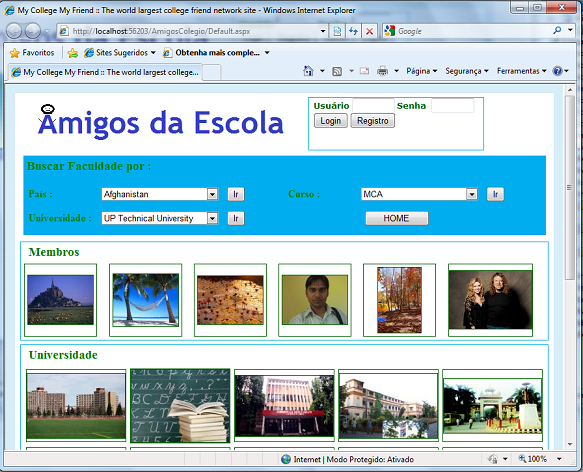Open the Página menu
Screen dimensions: 583x472
tap(421, 71)
